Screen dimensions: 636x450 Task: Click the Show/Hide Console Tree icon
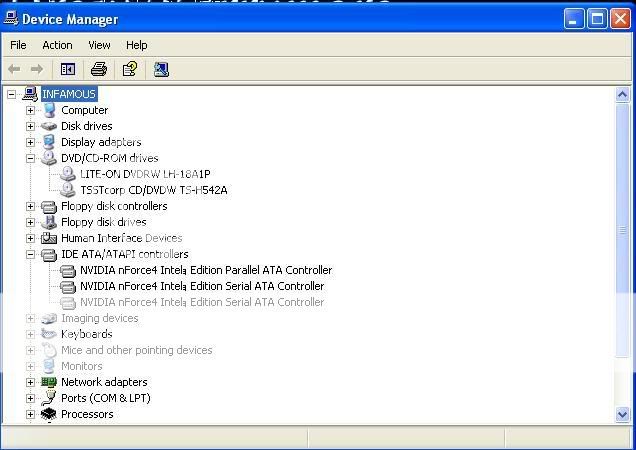[68, 69]
